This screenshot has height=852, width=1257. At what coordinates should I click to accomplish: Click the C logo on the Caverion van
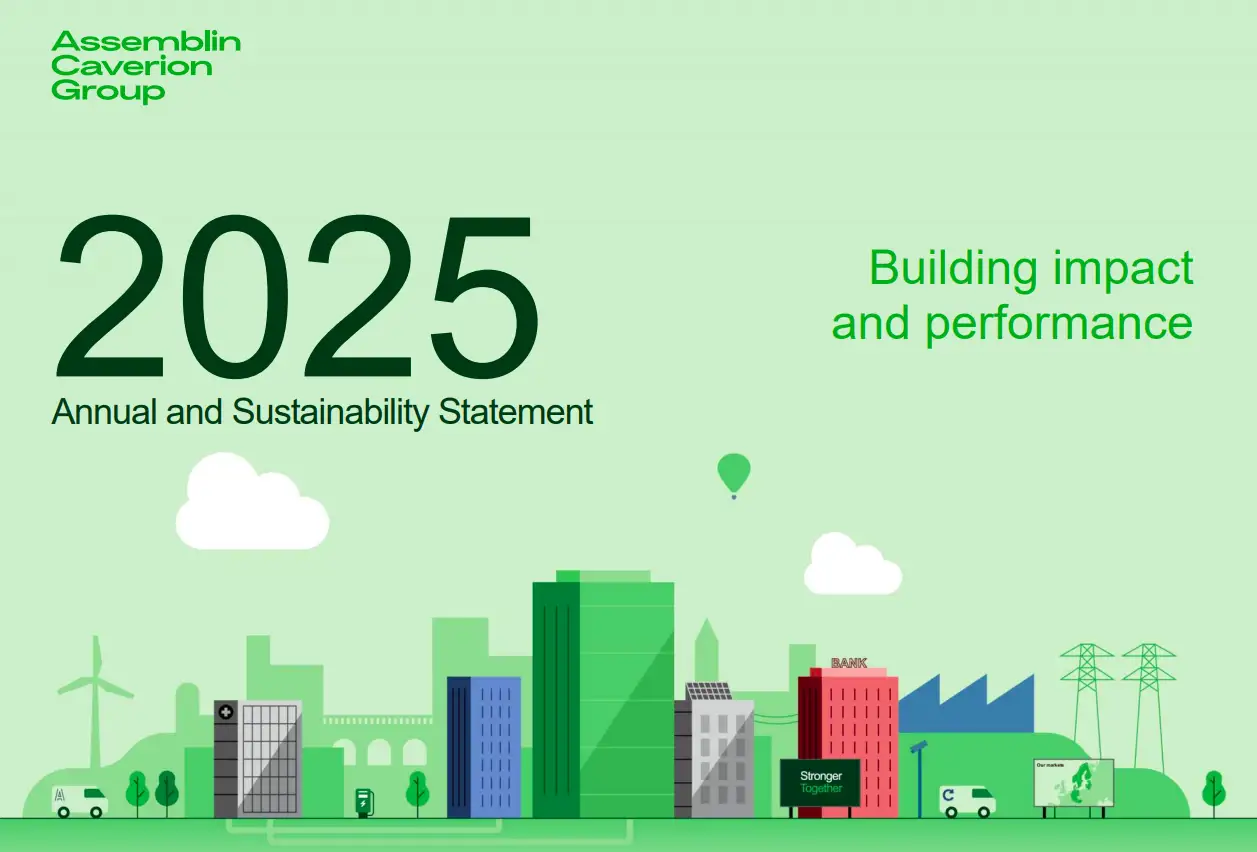pos(948,795)
